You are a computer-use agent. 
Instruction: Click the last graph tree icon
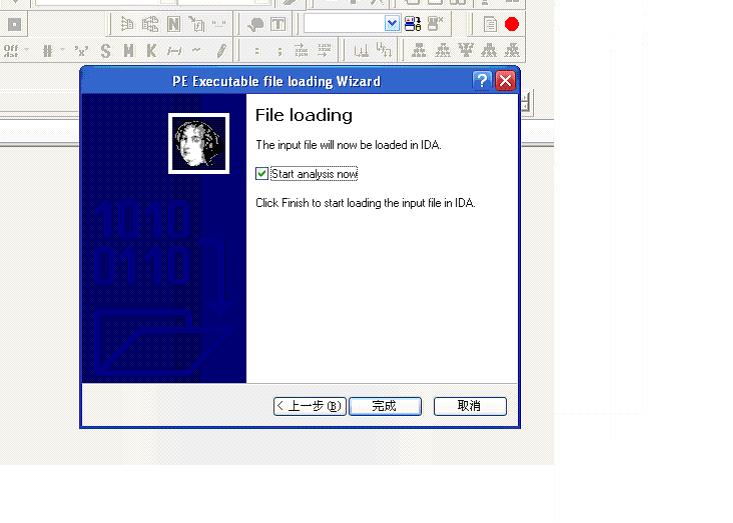pyautogui.click(x=512, y=50)
